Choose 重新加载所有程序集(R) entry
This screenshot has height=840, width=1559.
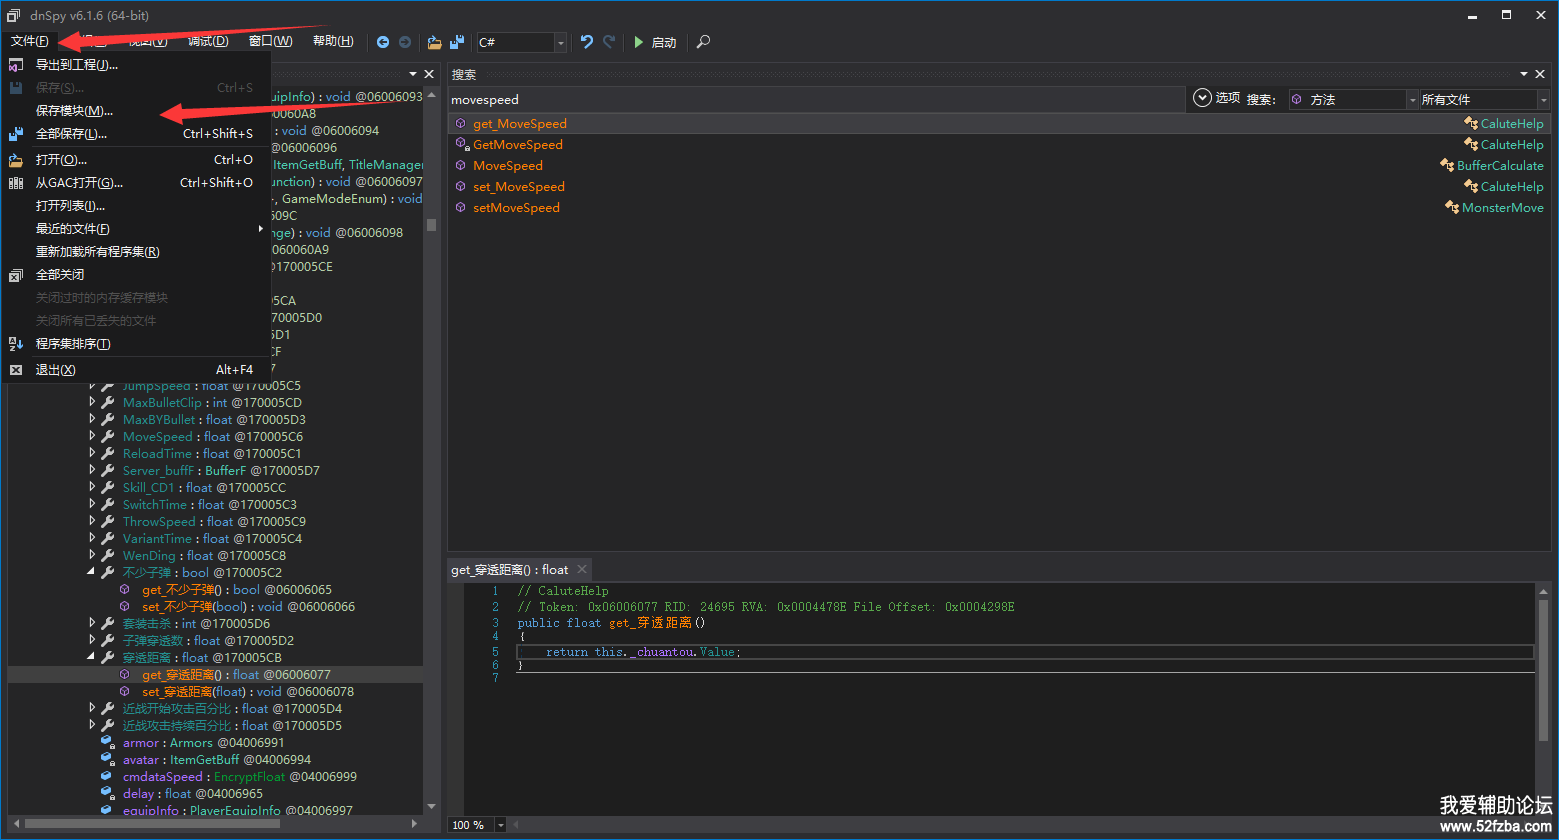tap(136, 252)
